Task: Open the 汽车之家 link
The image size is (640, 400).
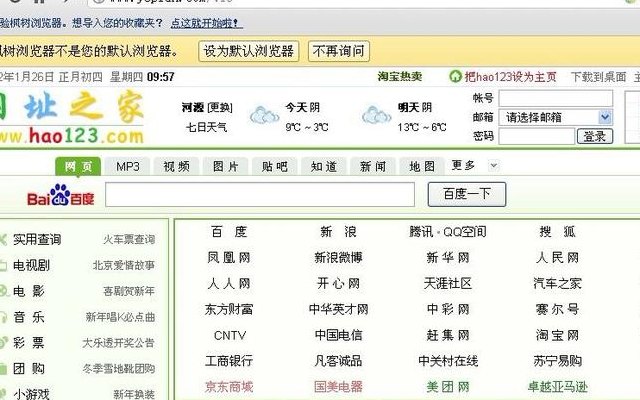Action: pos(558,283)
